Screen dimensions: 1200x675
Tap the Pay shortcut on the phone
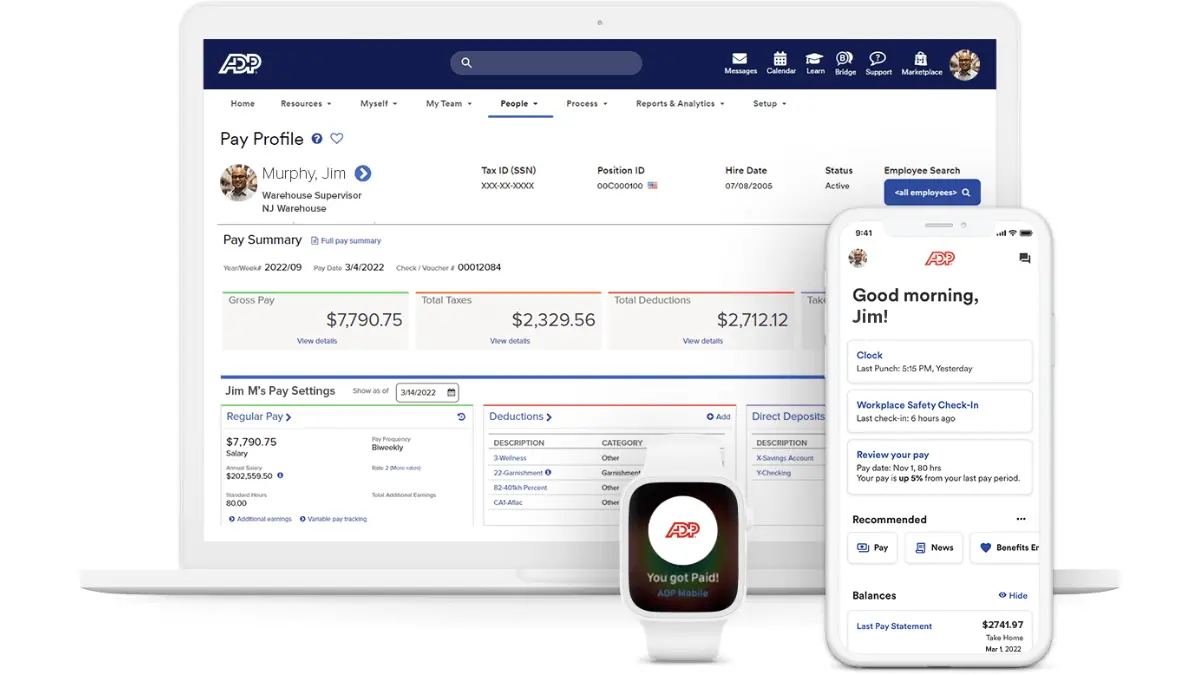point(873,548)
